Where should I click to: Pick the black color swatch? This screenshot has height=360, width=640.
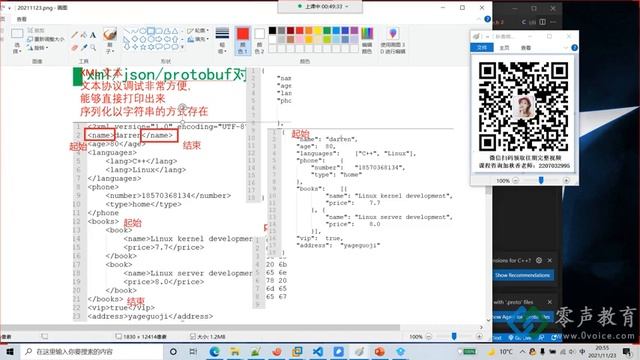(272, 31)
